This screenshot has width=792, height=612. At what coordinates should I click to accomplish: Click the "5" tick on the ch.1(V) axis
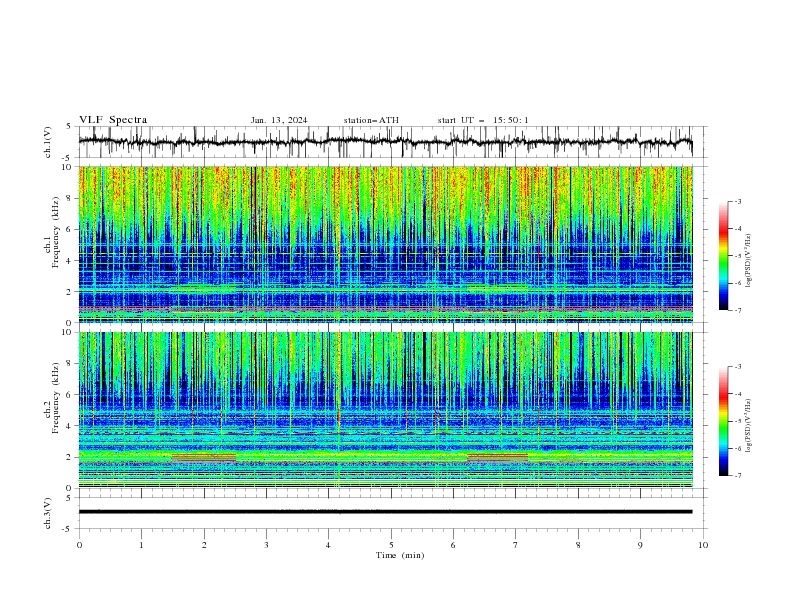(71, 126)
